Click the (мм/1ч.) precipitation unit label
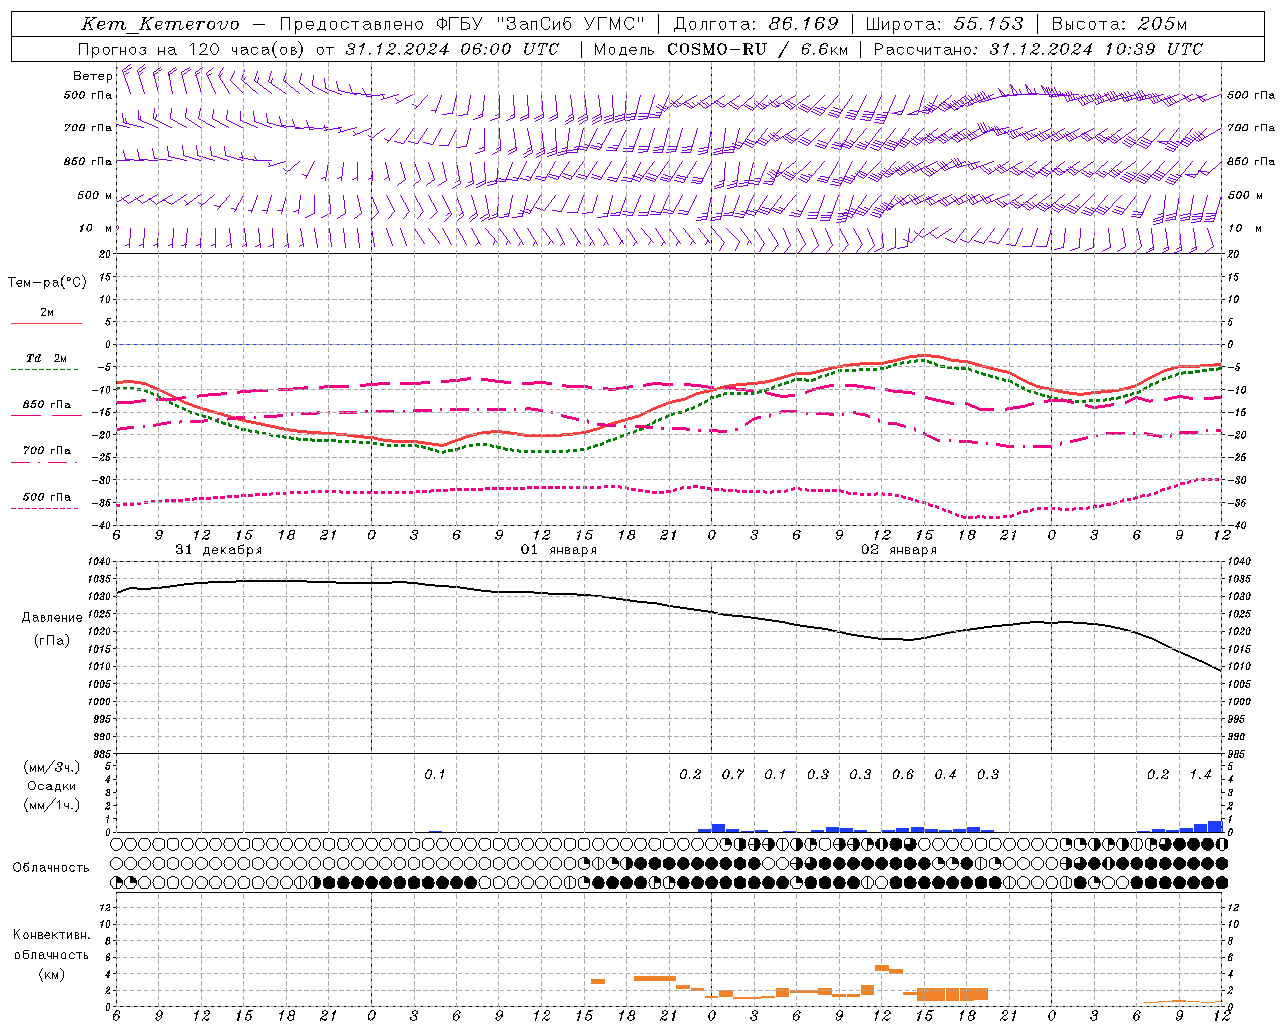 click(51, 805)
